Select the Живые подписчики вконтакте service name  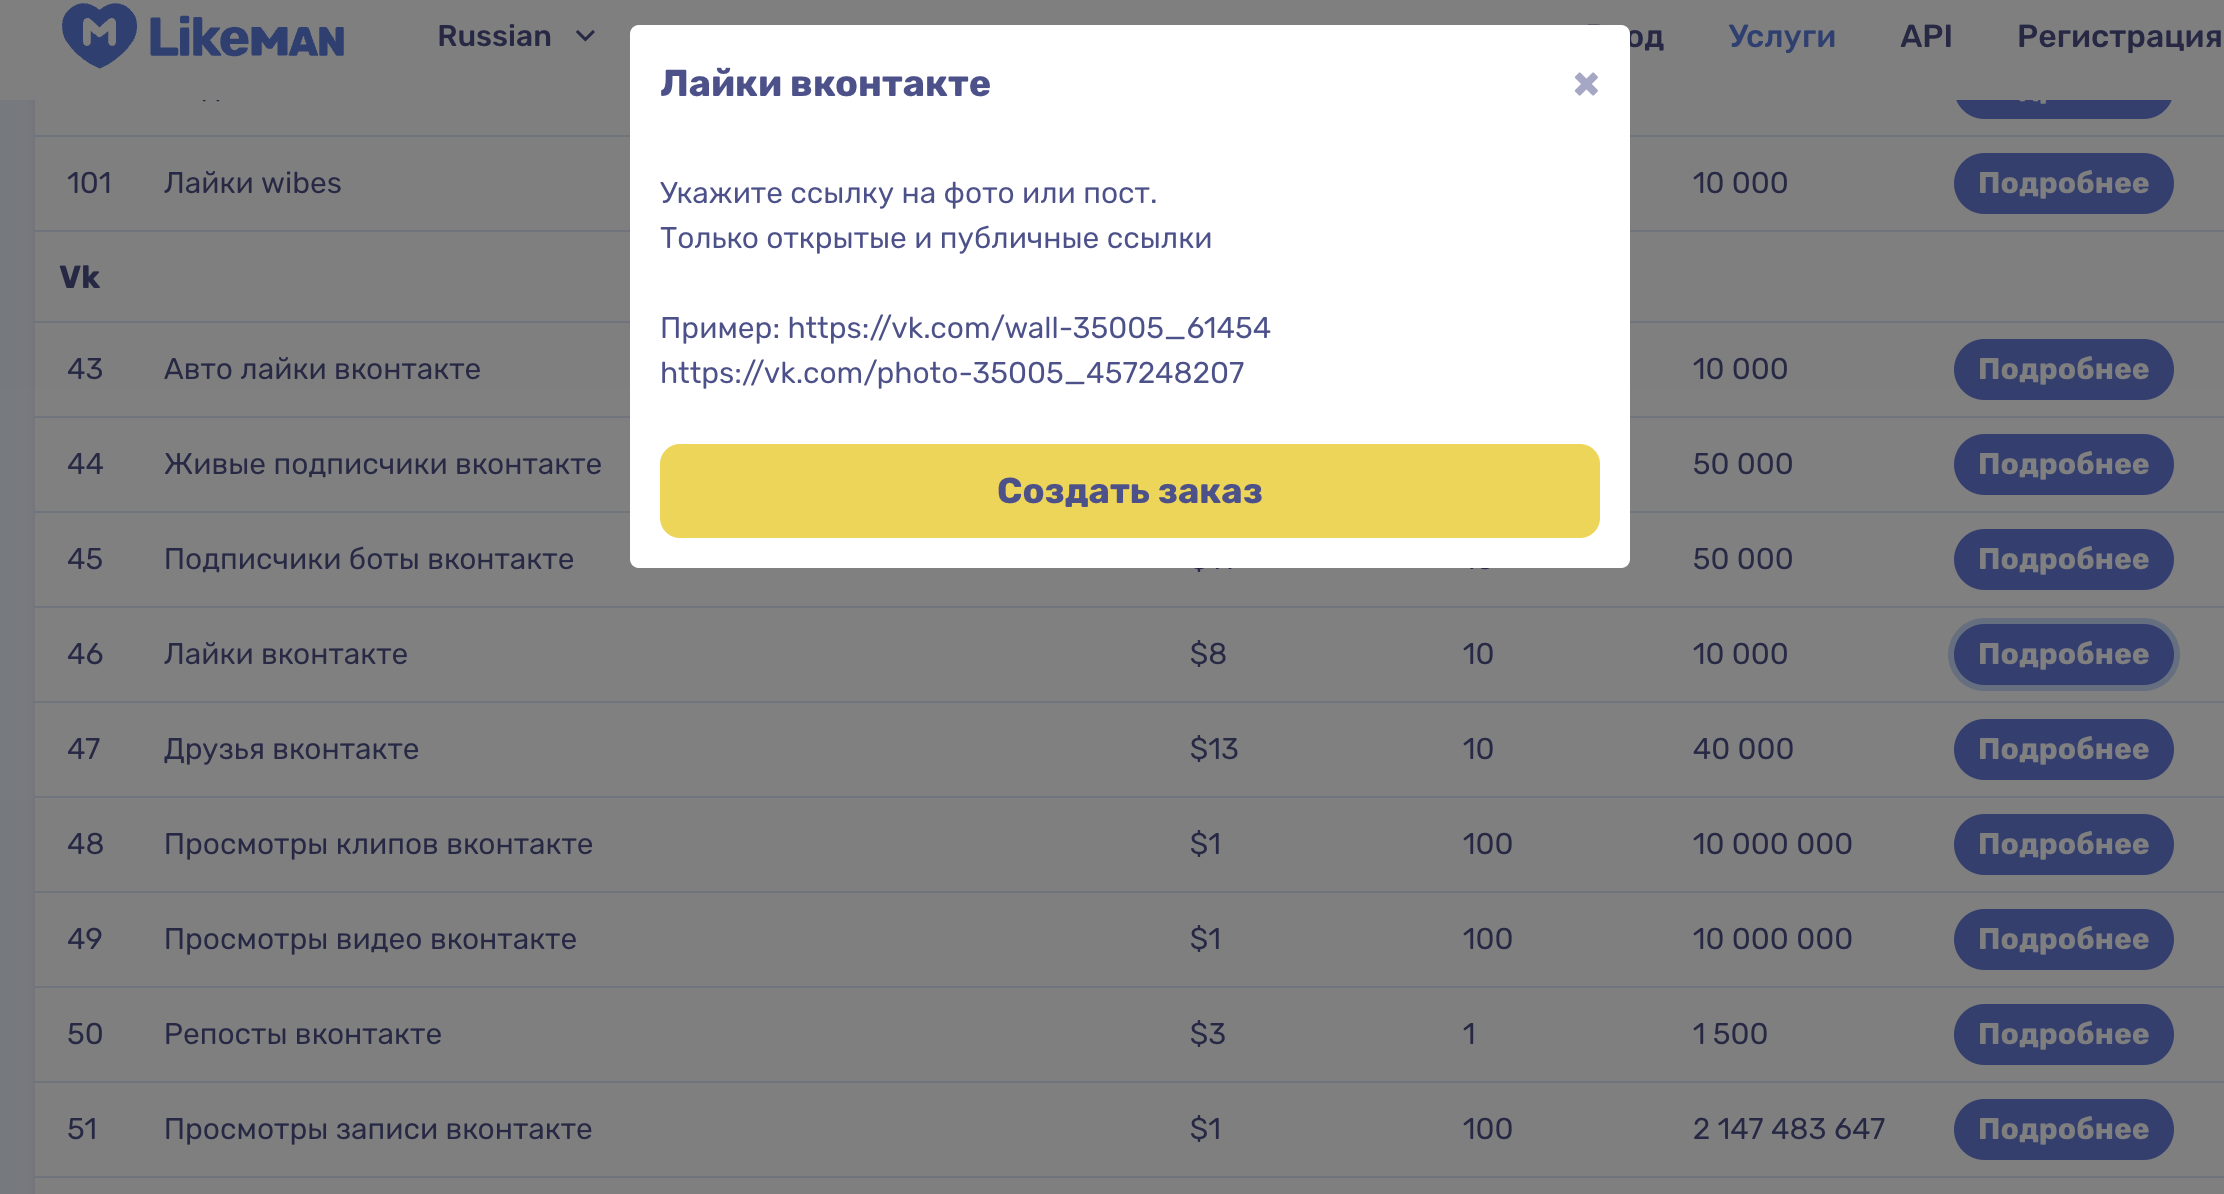click(x=383, y=464)
